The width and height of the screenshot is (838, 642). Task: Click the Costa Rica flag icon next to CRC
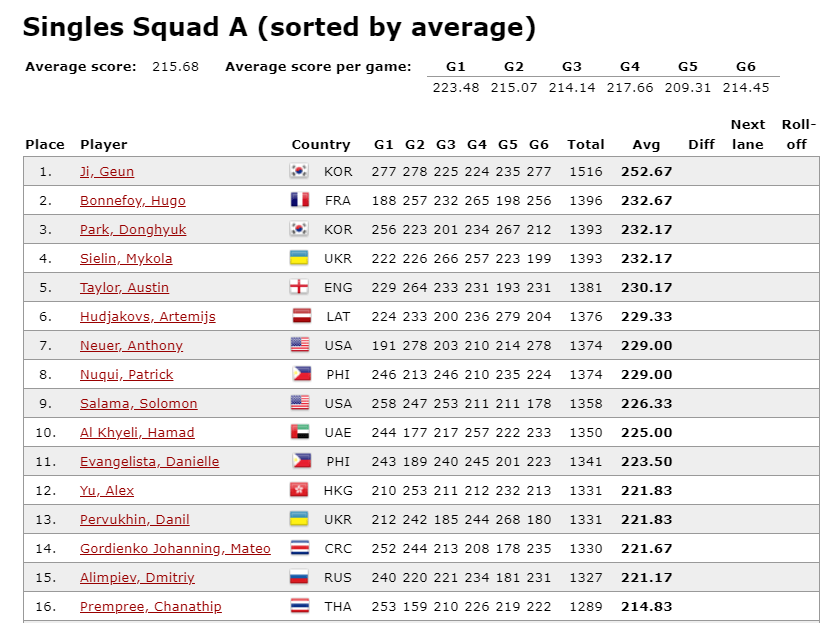(x=299, y=548)
